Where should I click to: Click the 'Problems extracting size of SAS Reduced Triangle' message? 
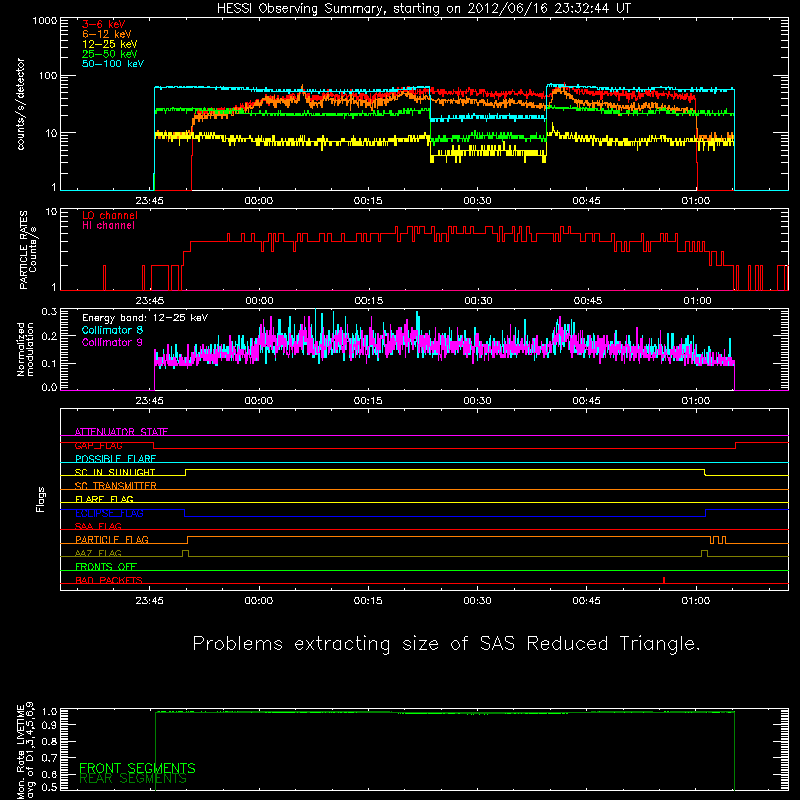coord(446,644)
